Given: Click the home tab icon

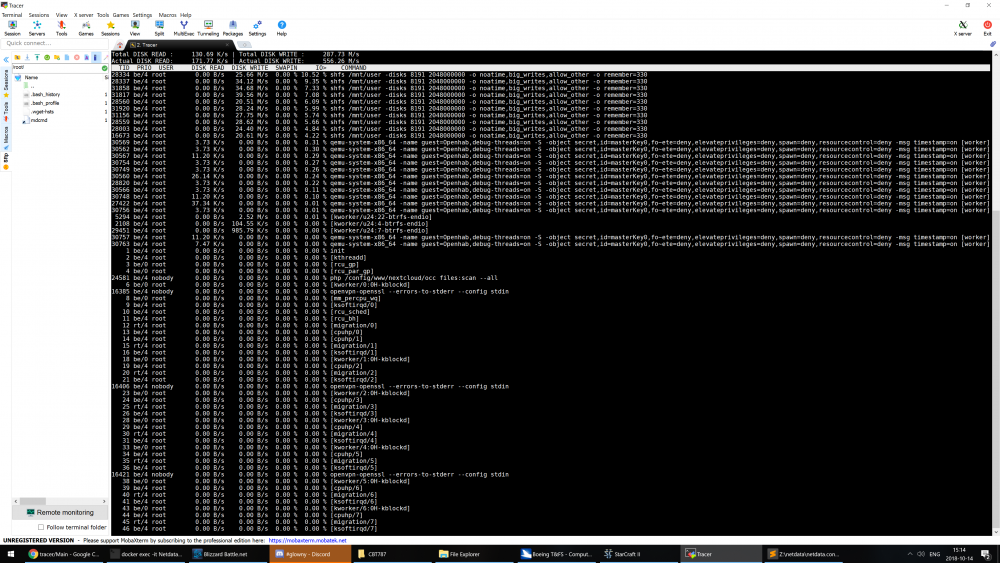Looking at the screenshot, I should point(119,45).
